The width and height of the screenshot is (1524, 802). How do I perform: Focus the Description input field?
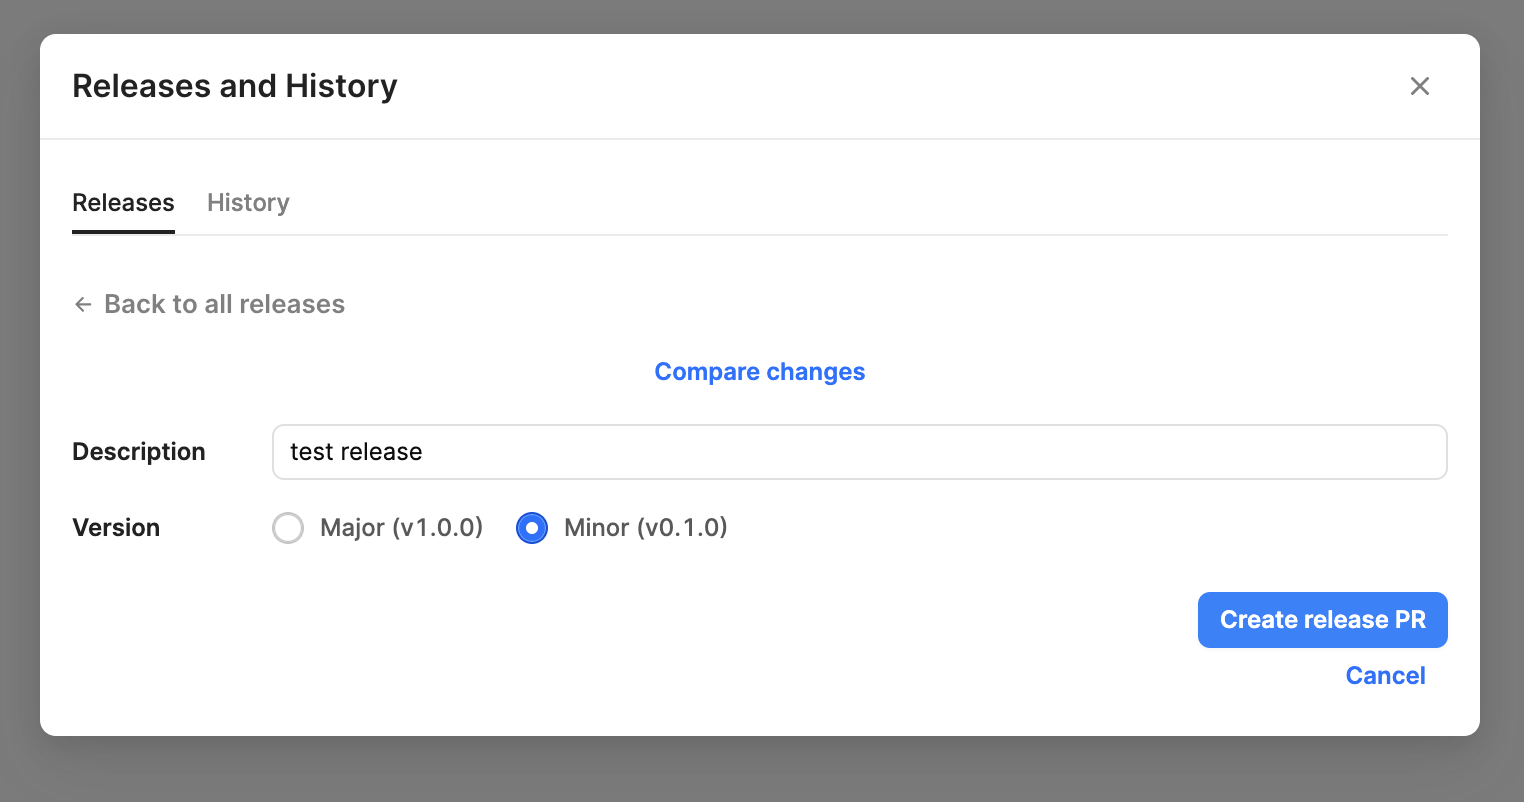tap(859, 452)
